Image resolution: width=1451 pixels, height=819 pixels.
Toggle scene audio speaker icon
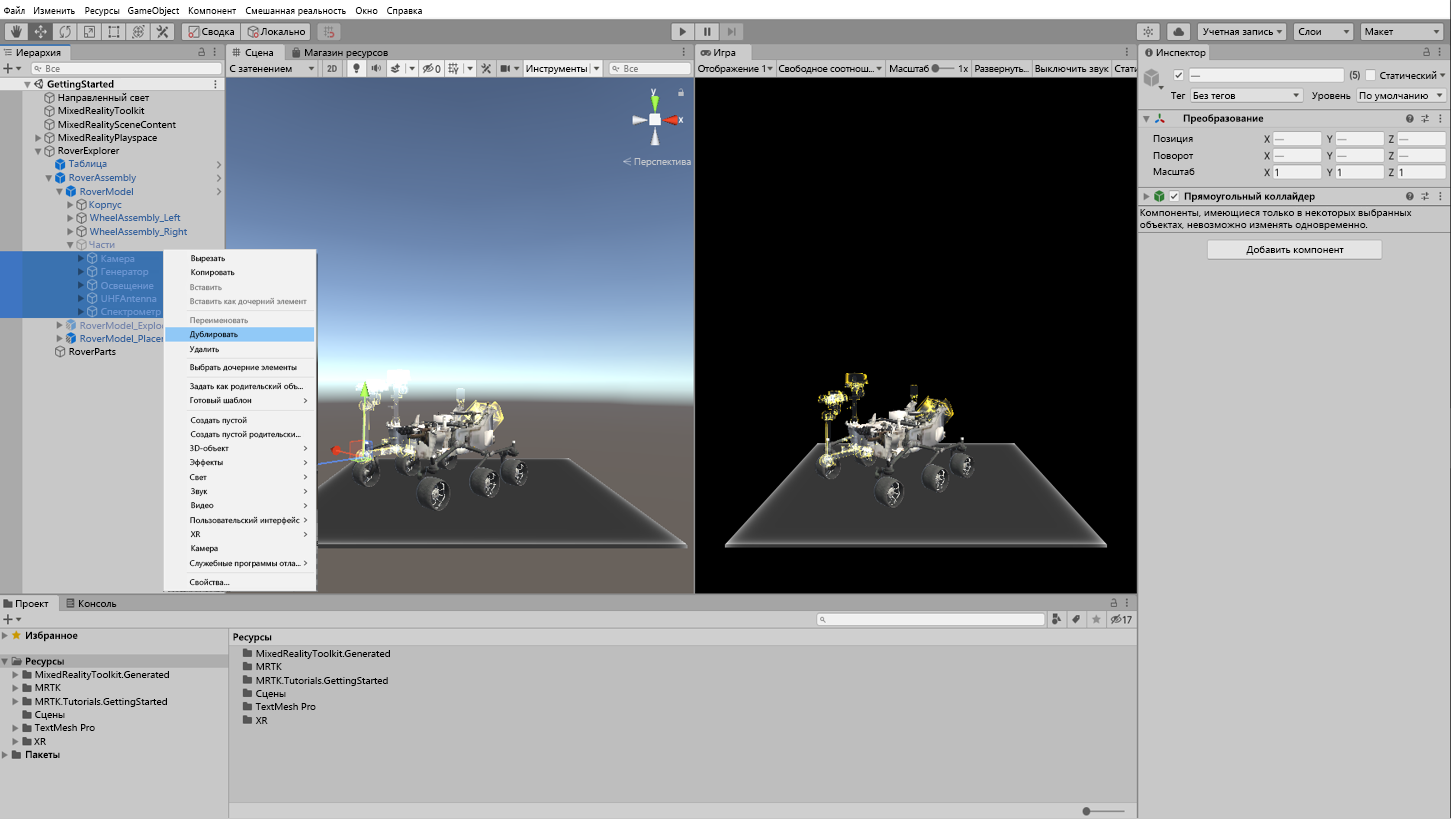coord(375,68)
